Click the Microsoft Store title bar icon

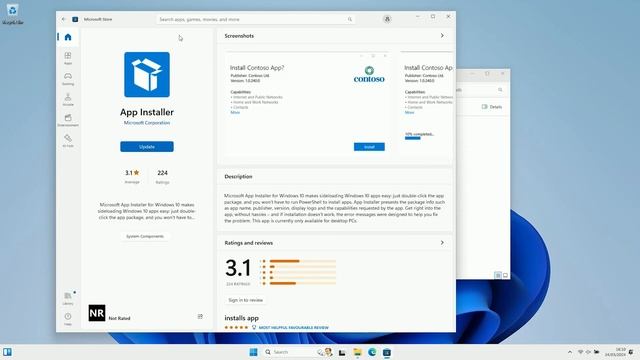[75, 19]
